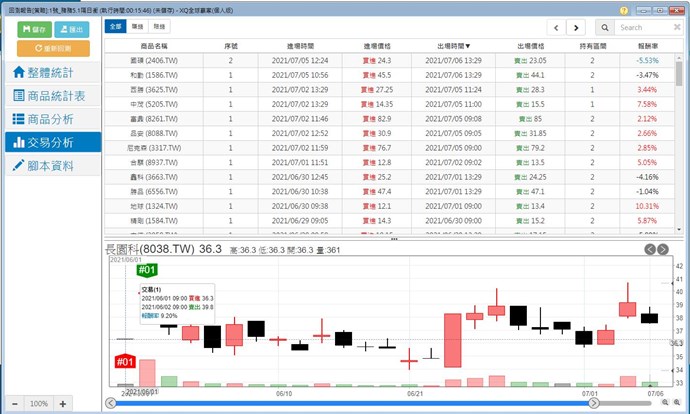Image resolution: width=690 pixels, height=414 pixels.
Task: Open 商品統計表 in sidebar
Action: pyautogui.click(x=53, y=96)
